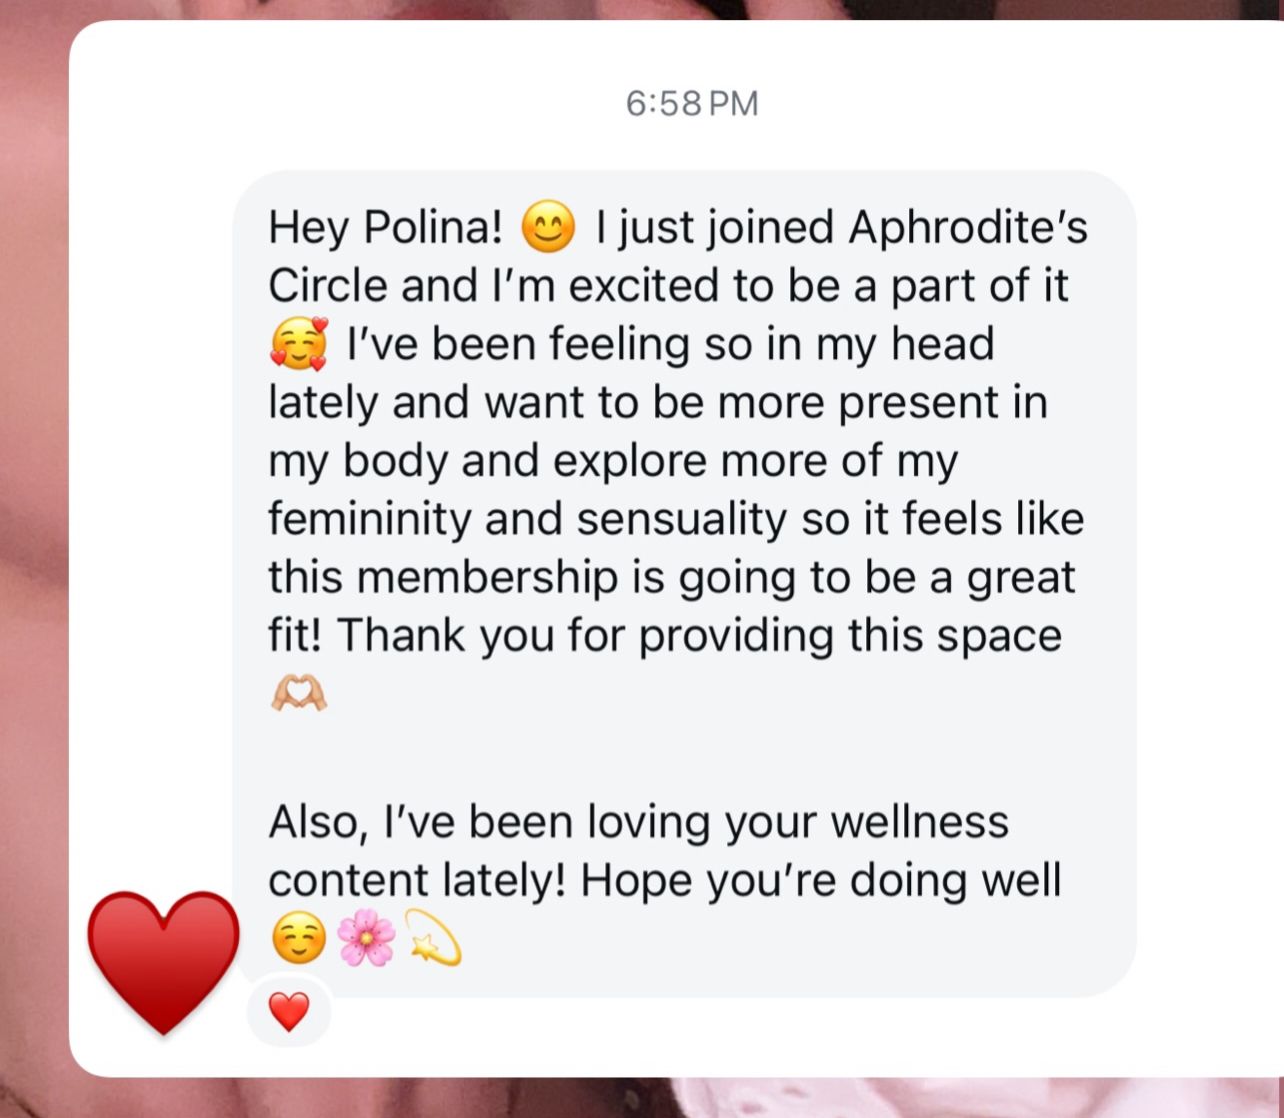Viewport: 1284px width, 1118px height.
Task: Click the 6:58 PM timestamp
Action: pyautogui.click(x=692, y=103)
